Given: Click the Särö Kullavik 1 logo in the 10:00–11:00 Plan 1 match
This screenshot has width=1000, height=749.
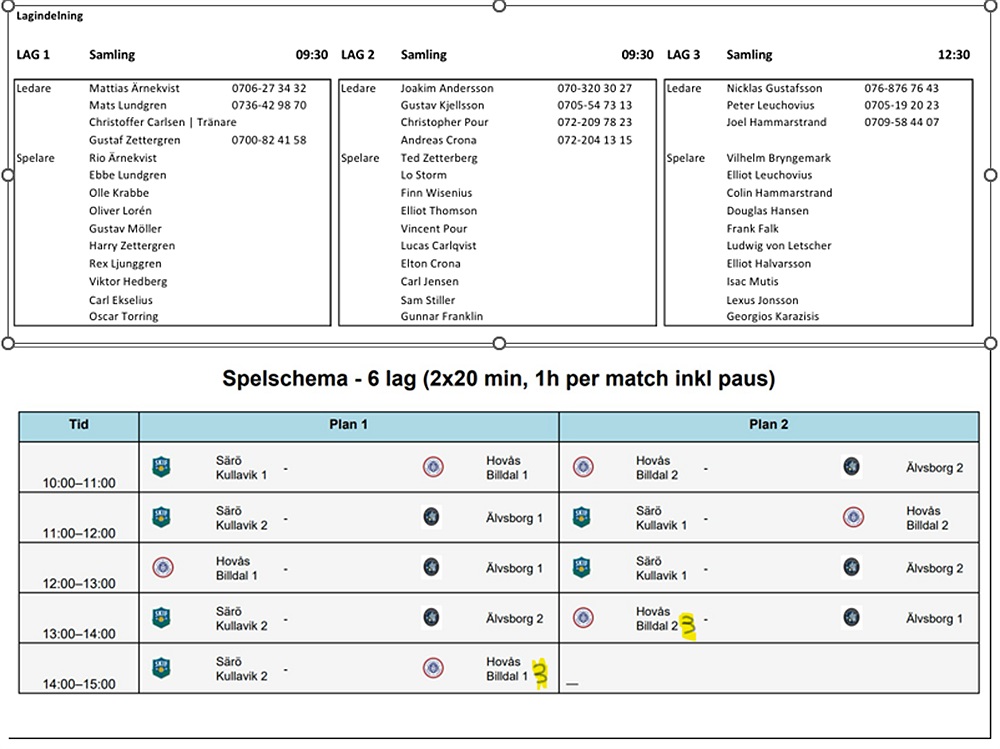Looking at the screenshot, I should click(161, 467).
